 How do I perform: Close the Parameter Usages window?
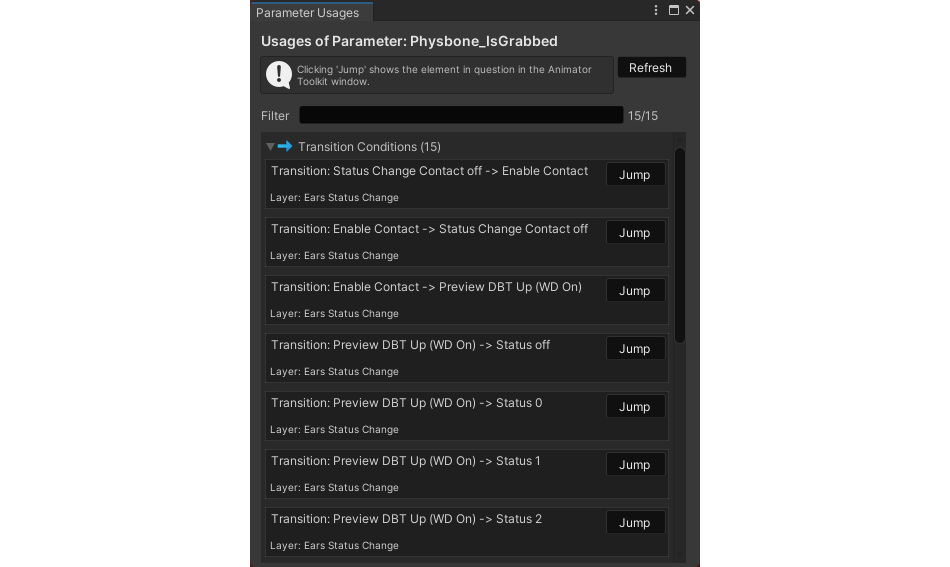[x=690, y=10]
